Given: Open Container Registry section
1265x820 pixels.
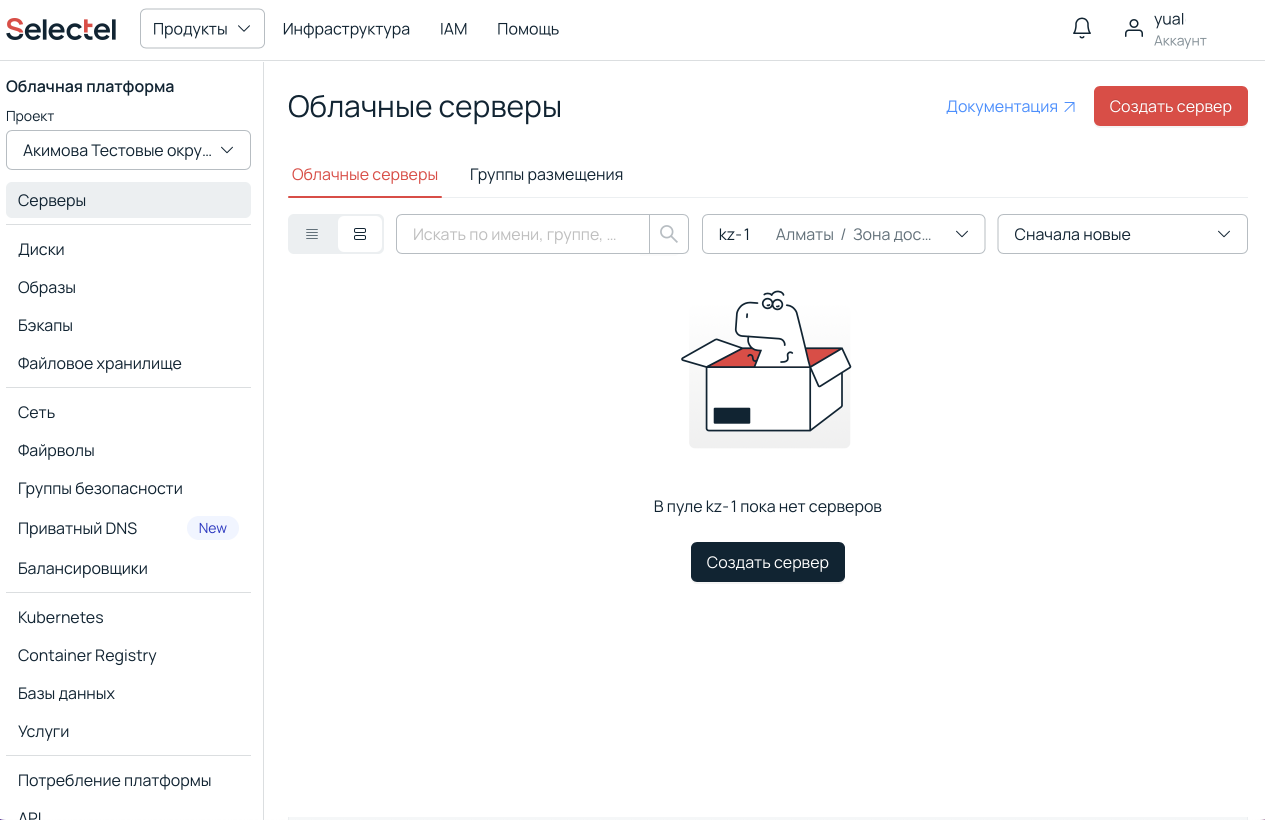Looking at the screenshot, I should pyautogui.click(x=128, y=655).
